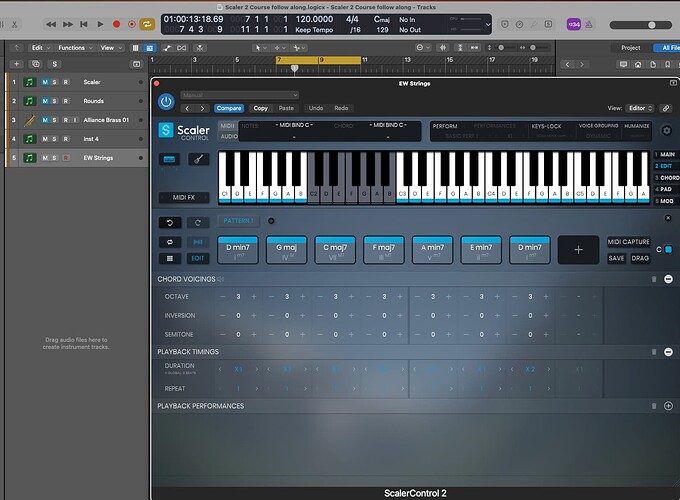Select the F maj7 chord pad
This screenshot has height=500, width=680.
click(383, 250)
